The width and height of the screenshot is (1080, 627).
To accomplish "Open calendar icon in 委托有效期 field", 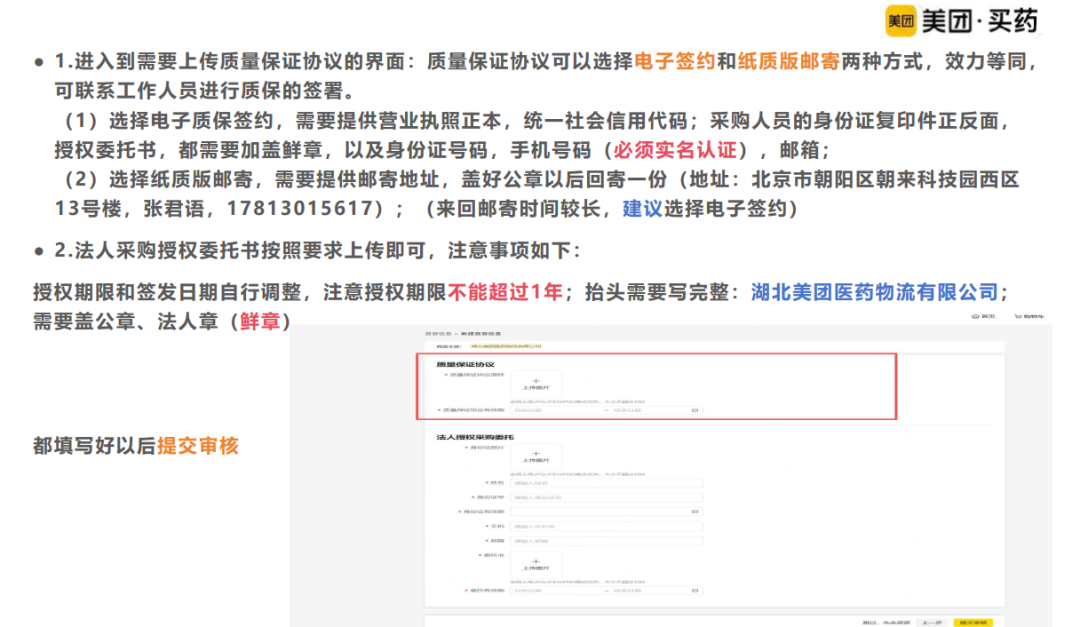I will 694,590.
